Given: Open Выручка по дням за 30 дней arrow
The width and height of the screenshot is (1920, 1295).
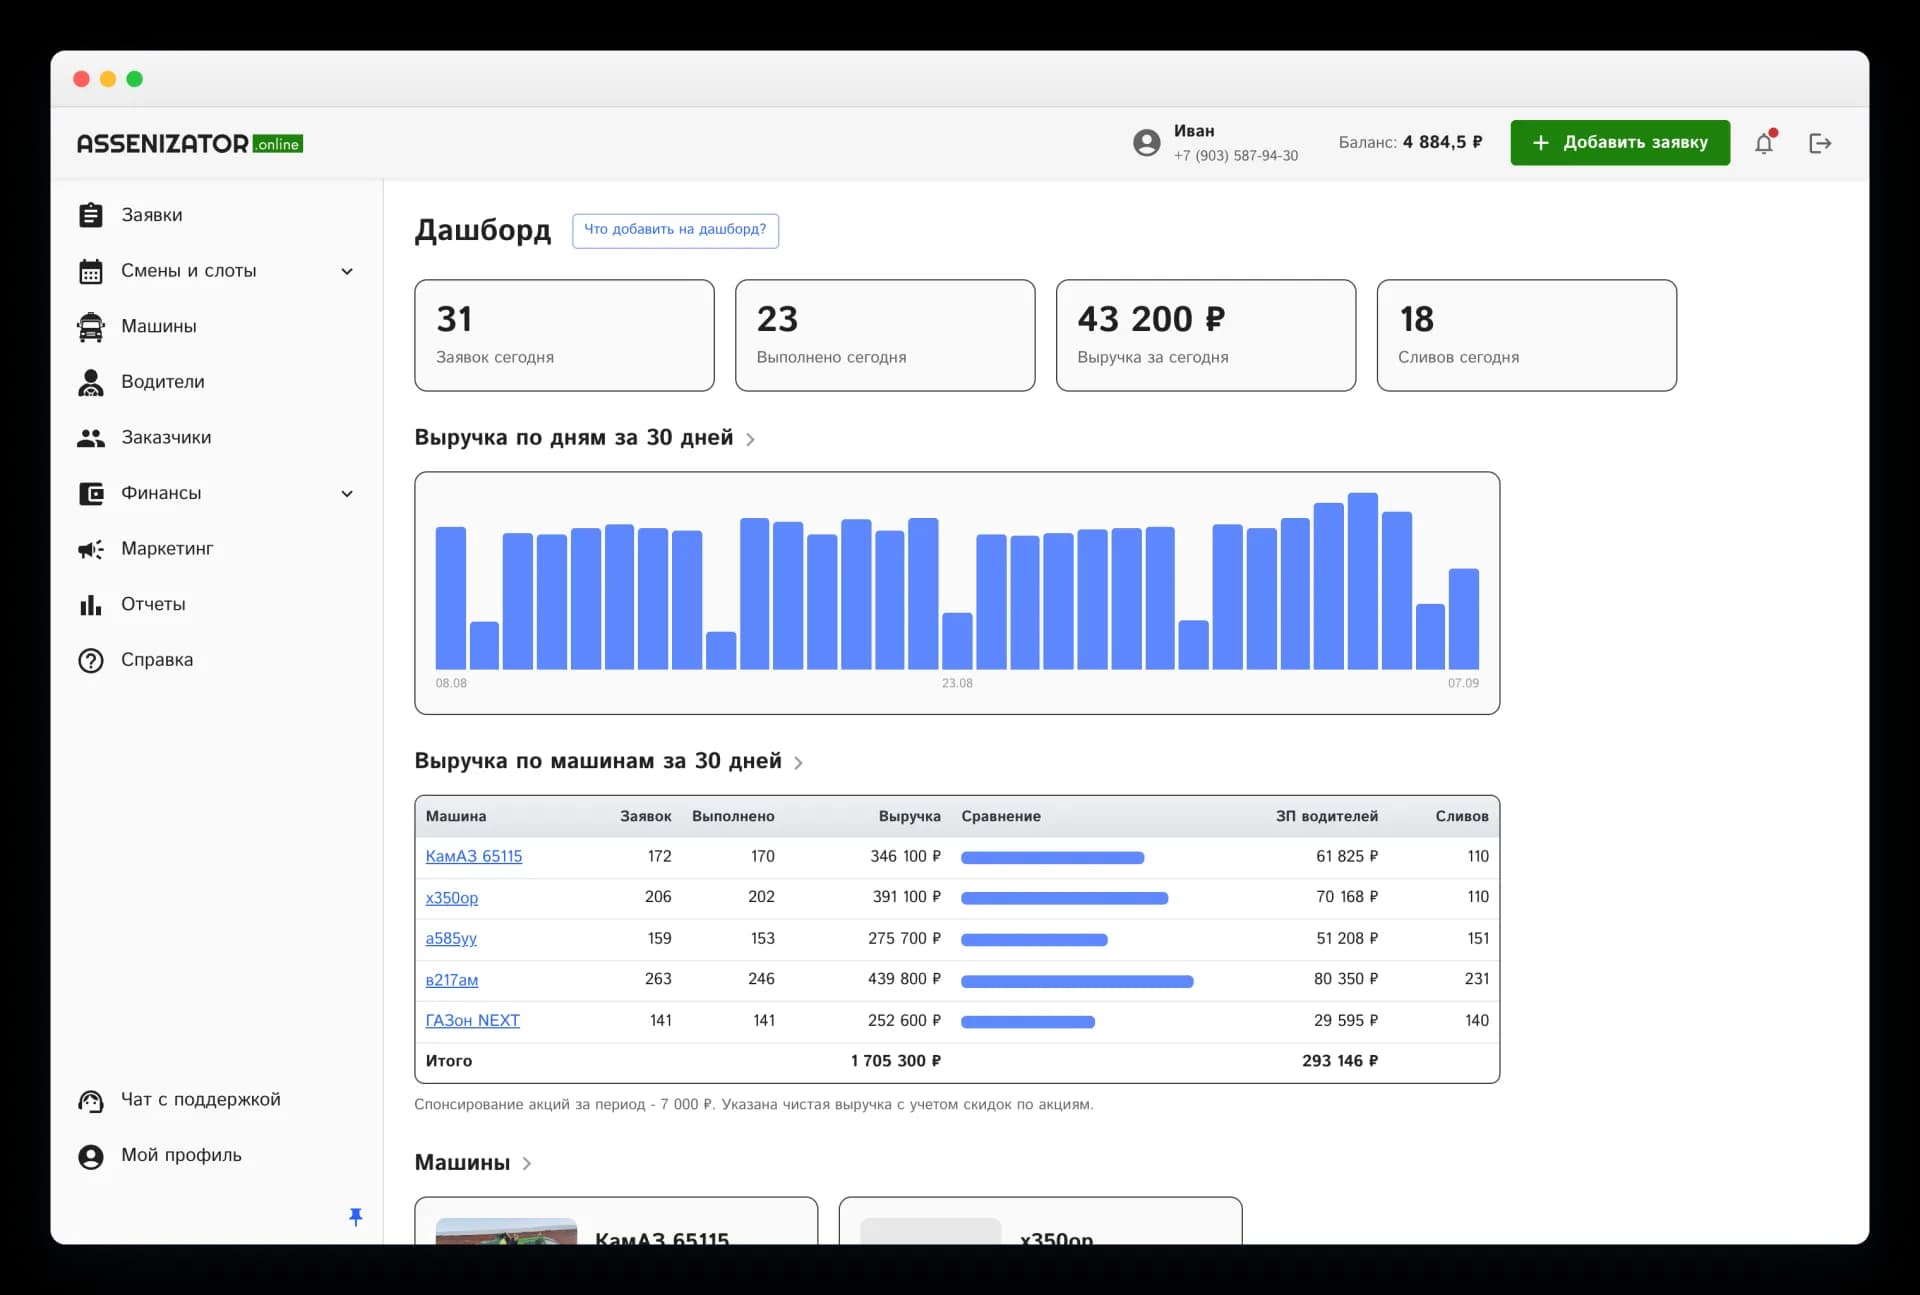Looking at the screenshot, I should click(x=750, y=439).
